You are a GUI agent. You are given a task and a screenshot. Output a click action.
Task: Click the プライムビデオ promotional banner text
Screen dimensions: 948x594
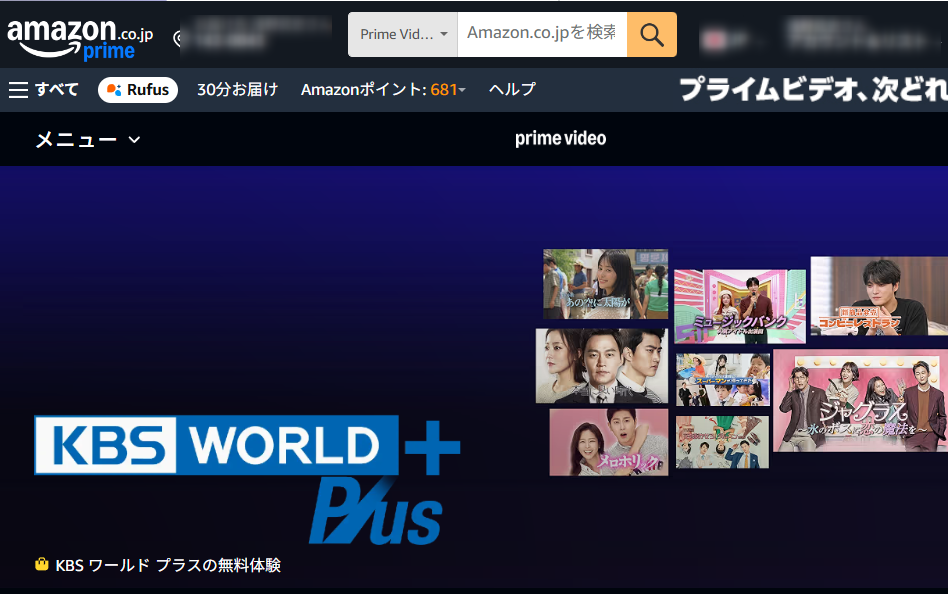coord(813,90)
